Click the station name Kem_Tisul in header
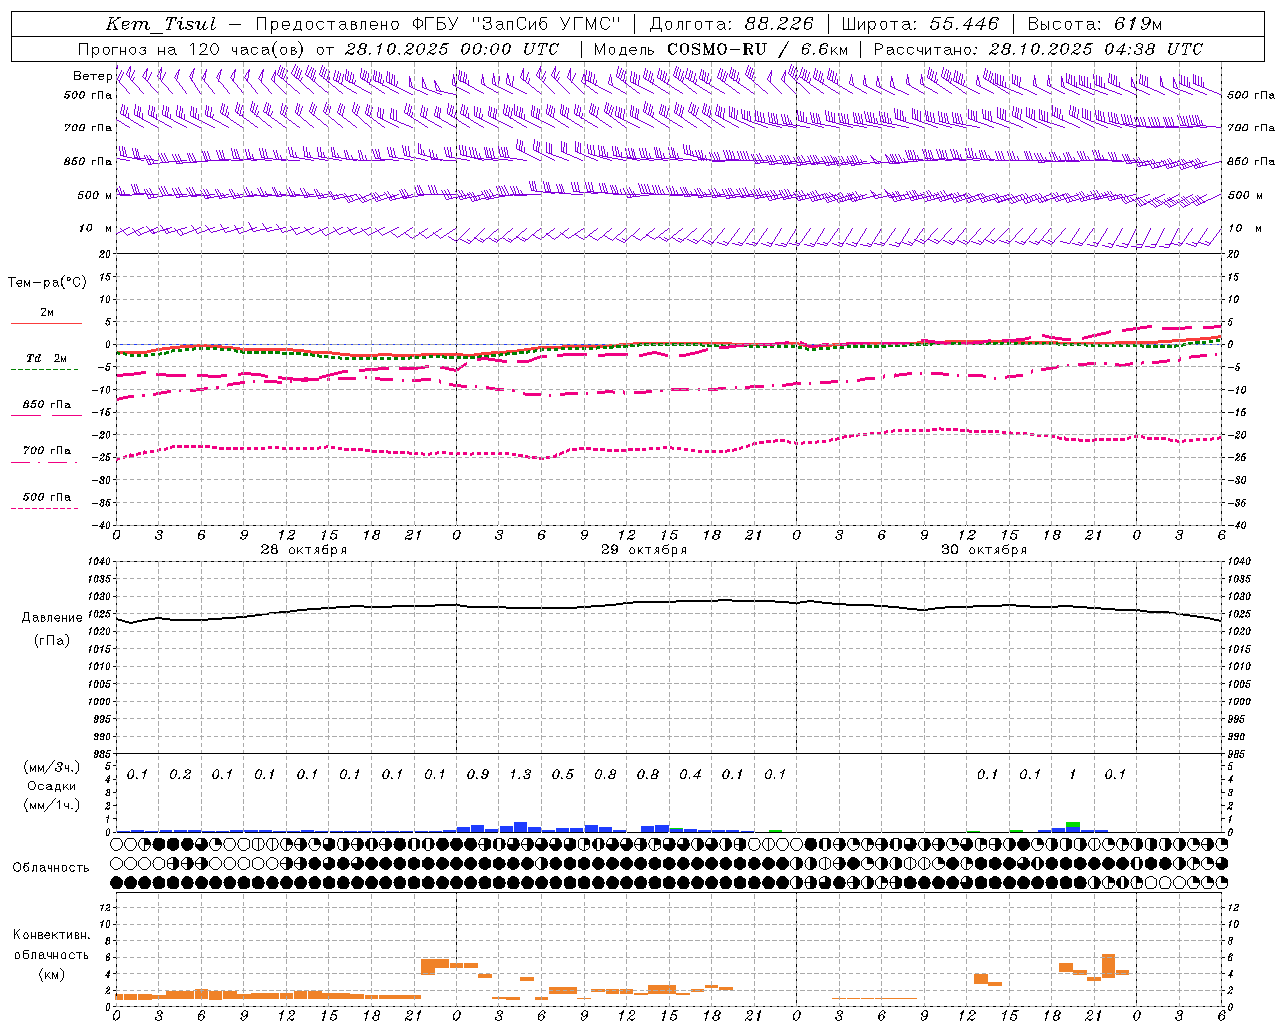The width and height of the screenshot is (1280, 1024). (x=161, y=24)
